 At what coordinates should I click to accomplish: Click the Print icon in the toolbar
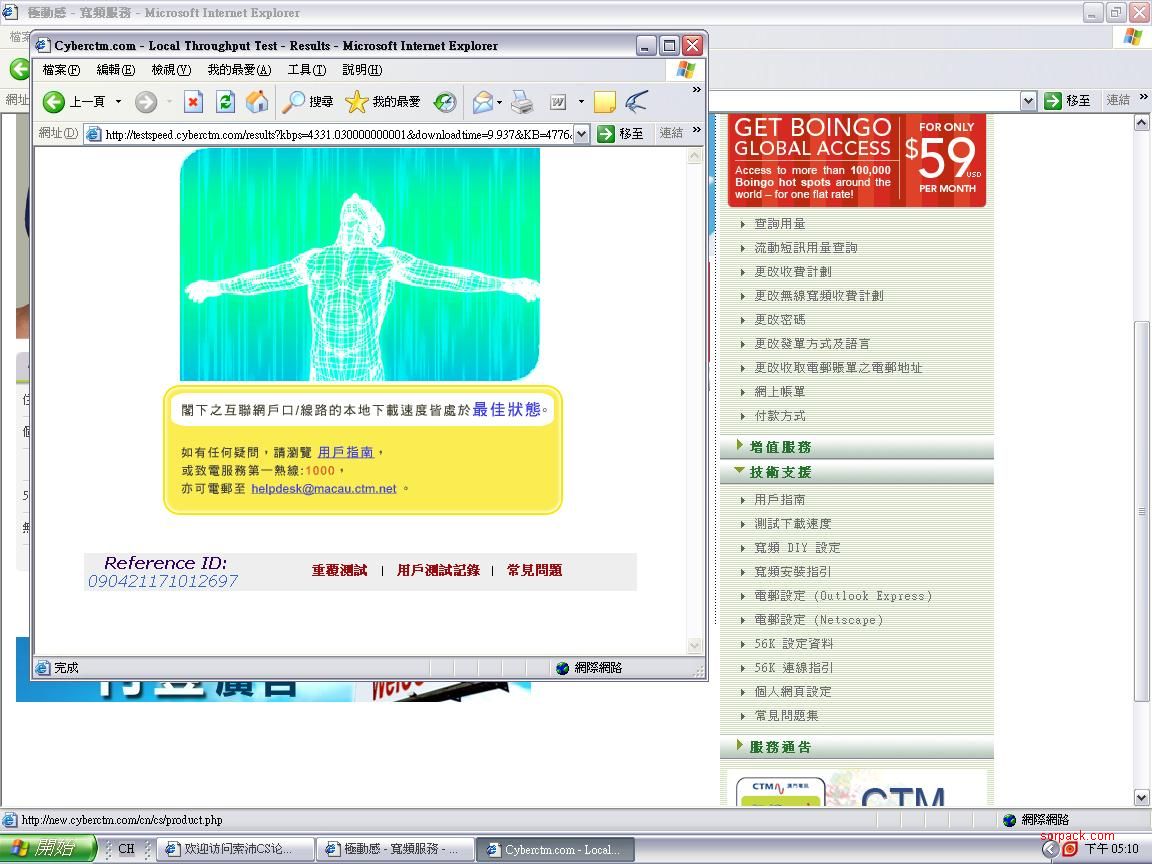click(522, 102)
